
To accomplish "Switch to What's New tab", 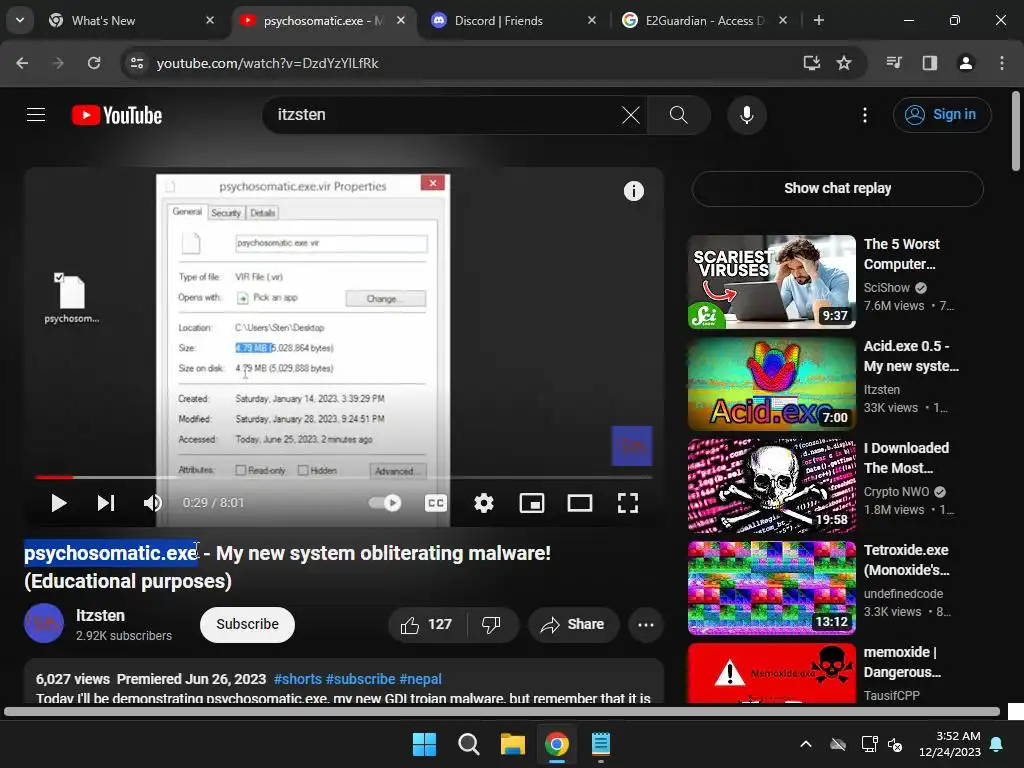I will pos(131,20).
